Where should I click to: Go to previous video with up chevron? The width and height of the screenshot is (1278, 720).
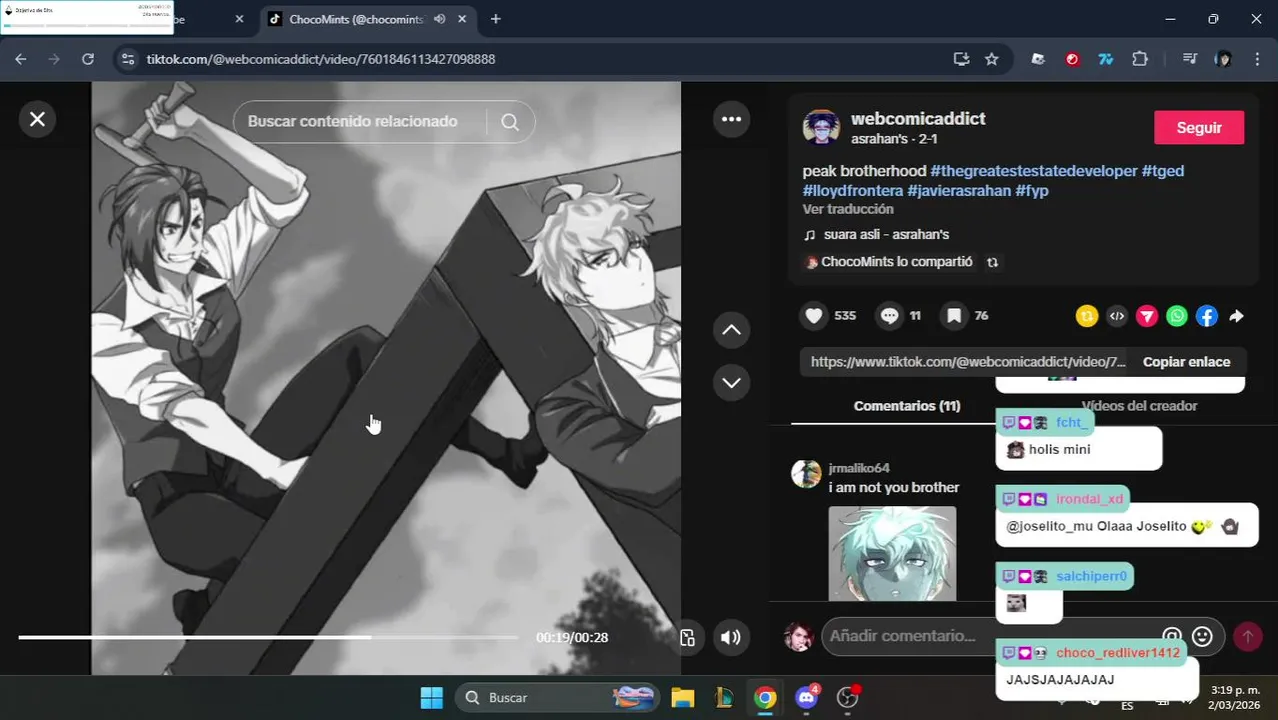point(731,330)
